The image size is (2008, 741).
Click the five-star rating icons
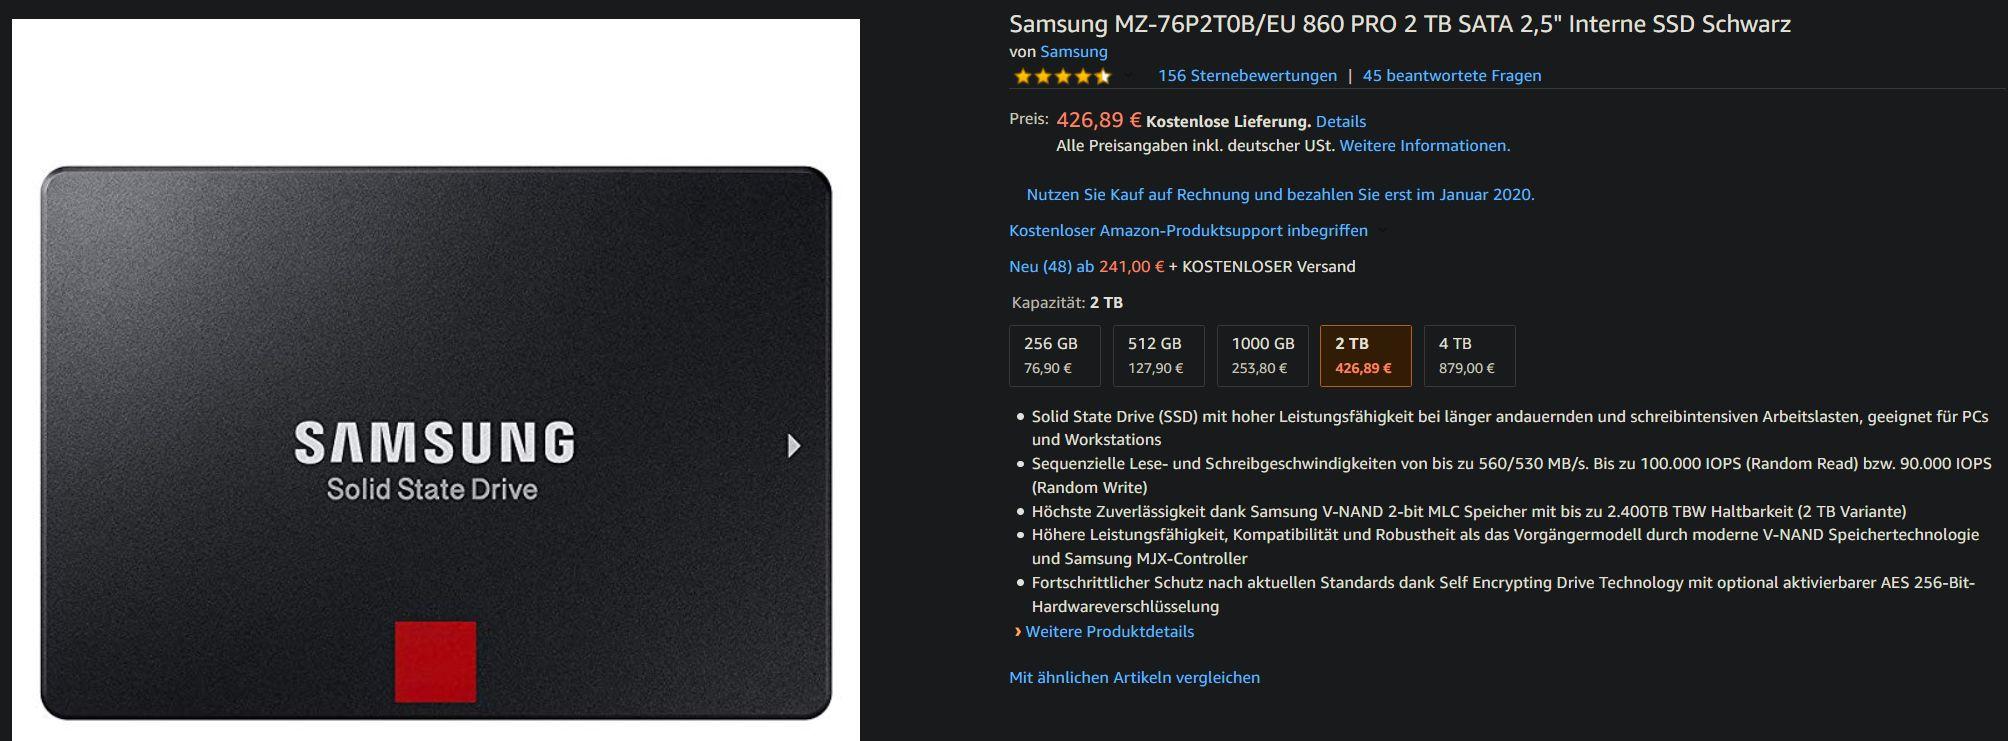(x=1062, y=76)
